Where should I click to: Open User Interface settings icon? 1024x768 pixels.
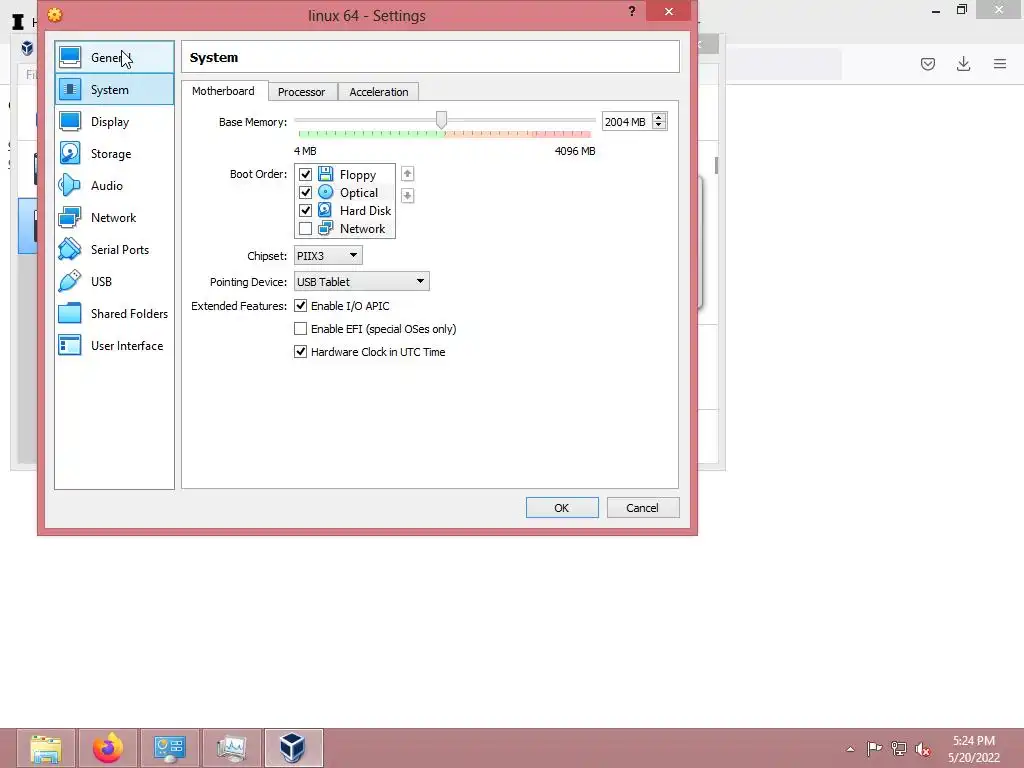70,345
